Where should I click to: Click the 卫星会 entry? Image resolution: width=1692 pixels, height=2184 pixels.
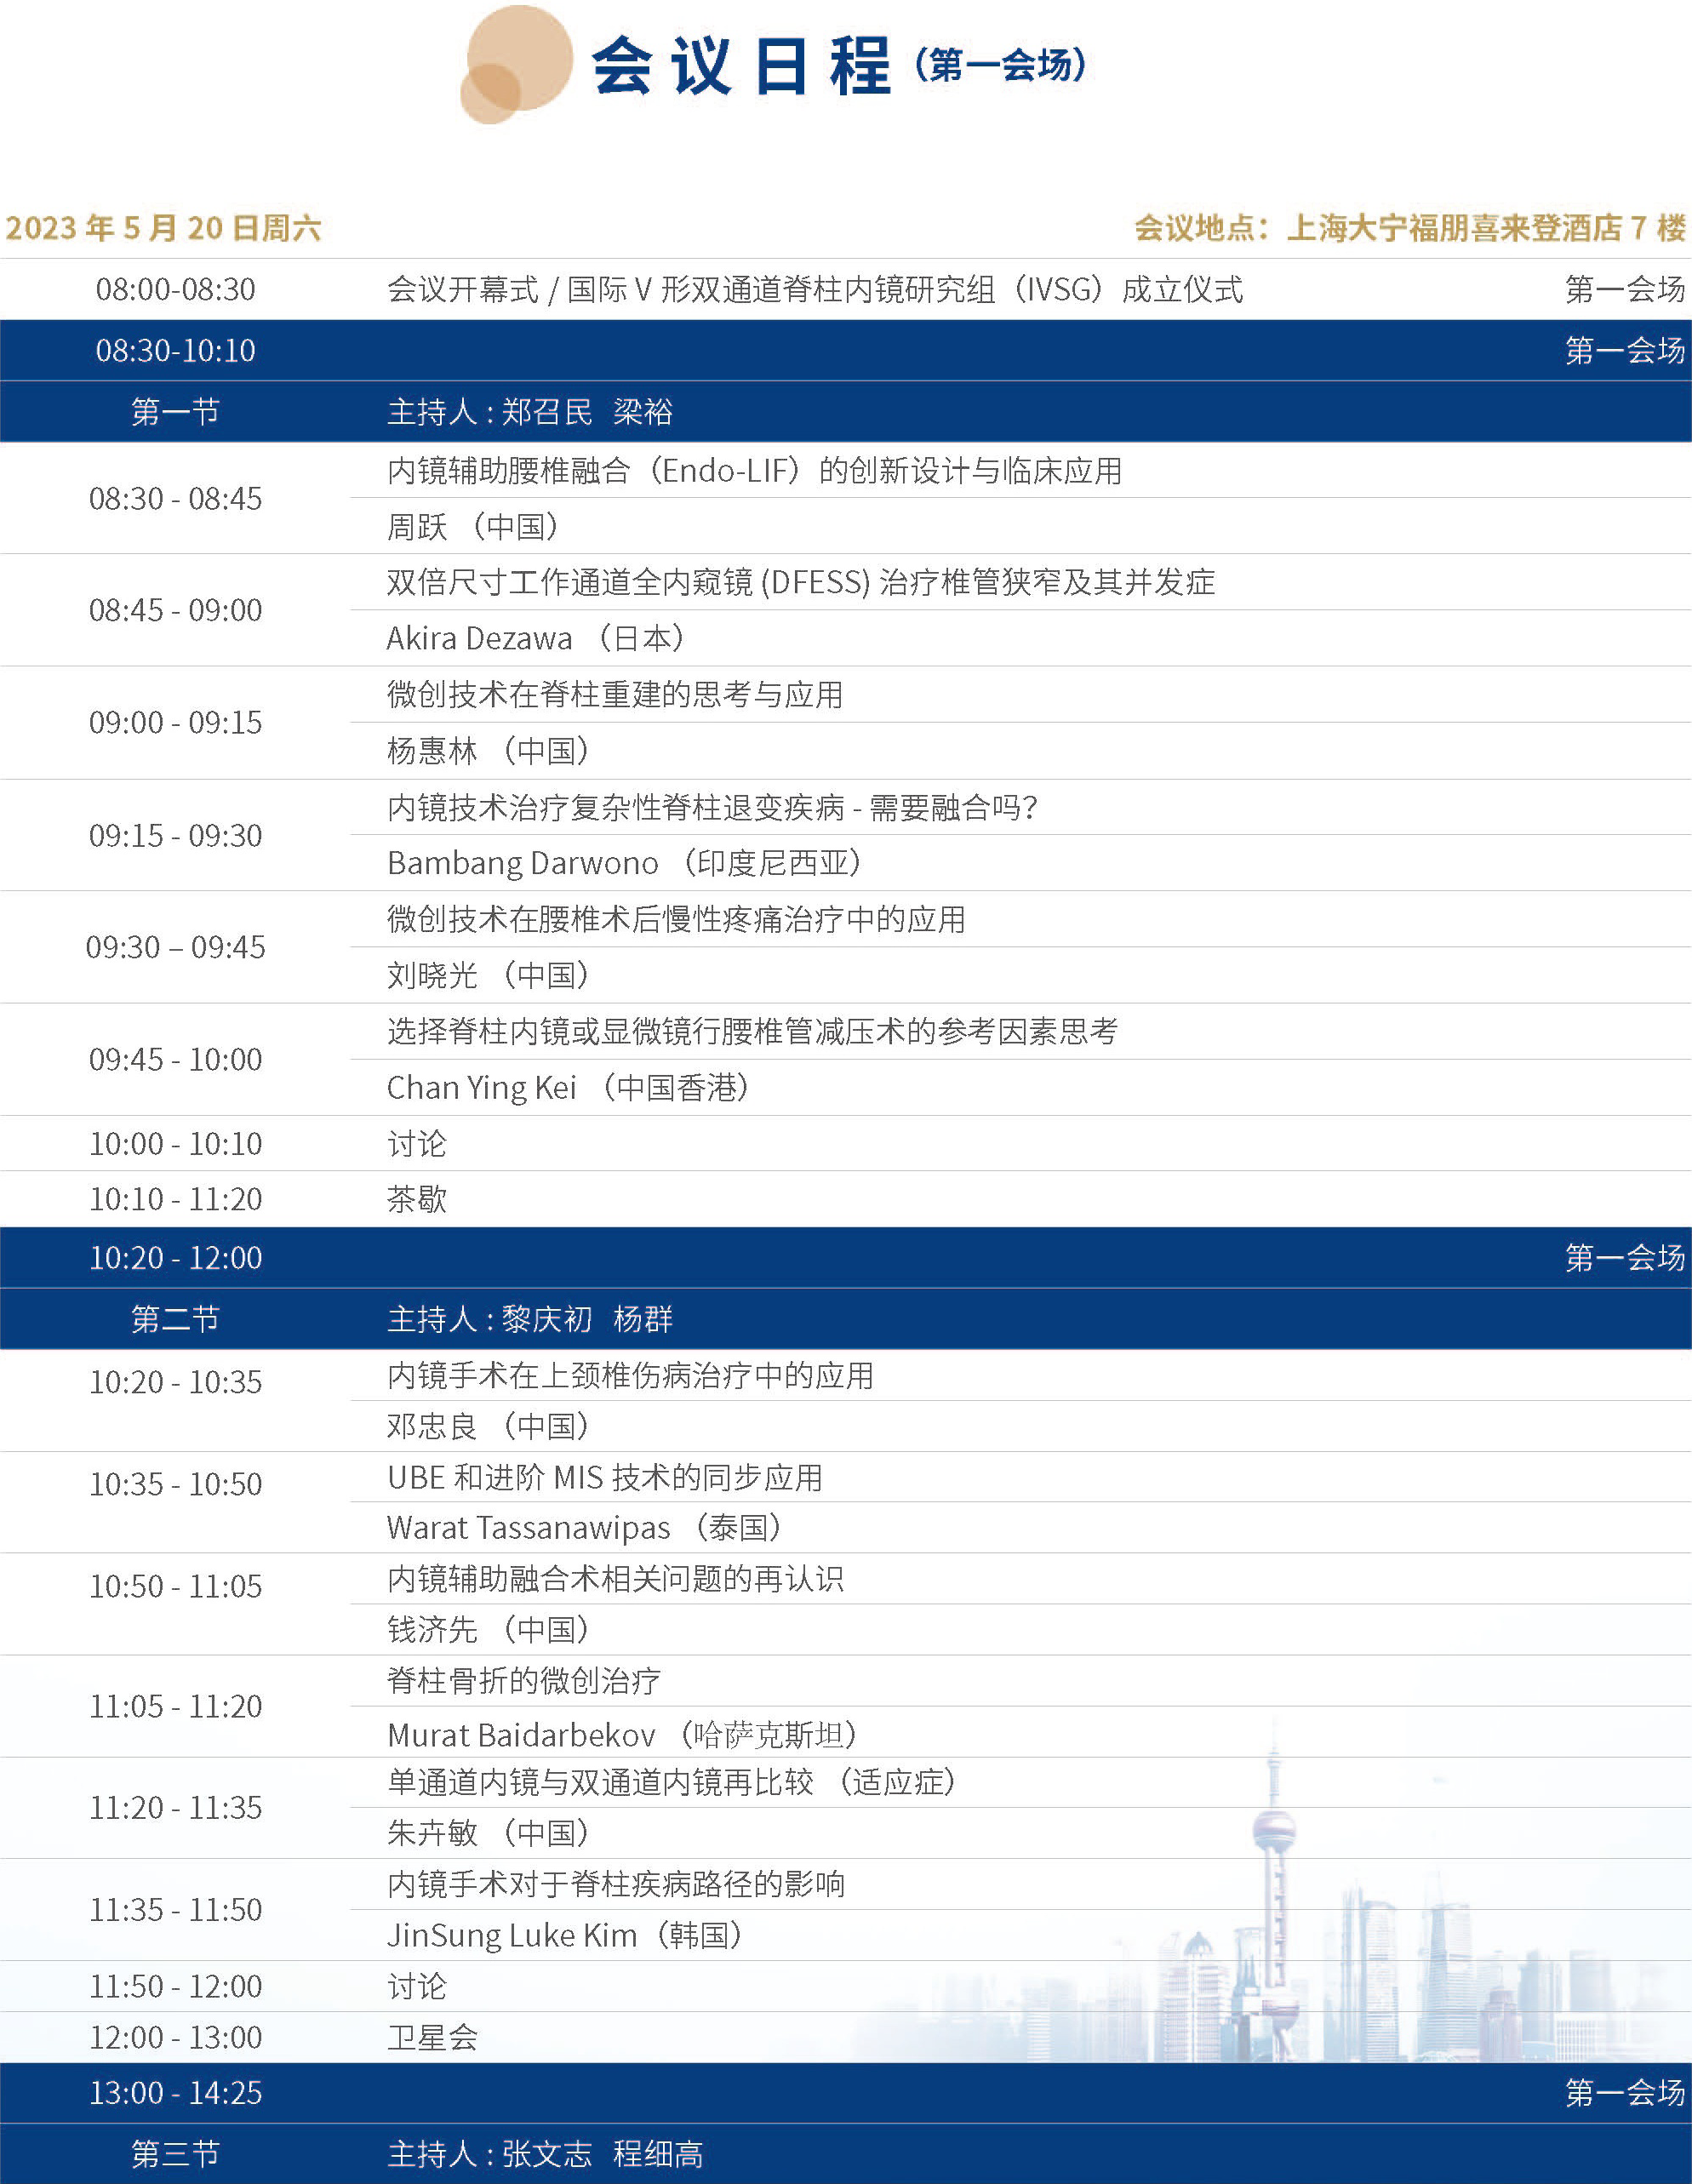[x=432, y=2037]
